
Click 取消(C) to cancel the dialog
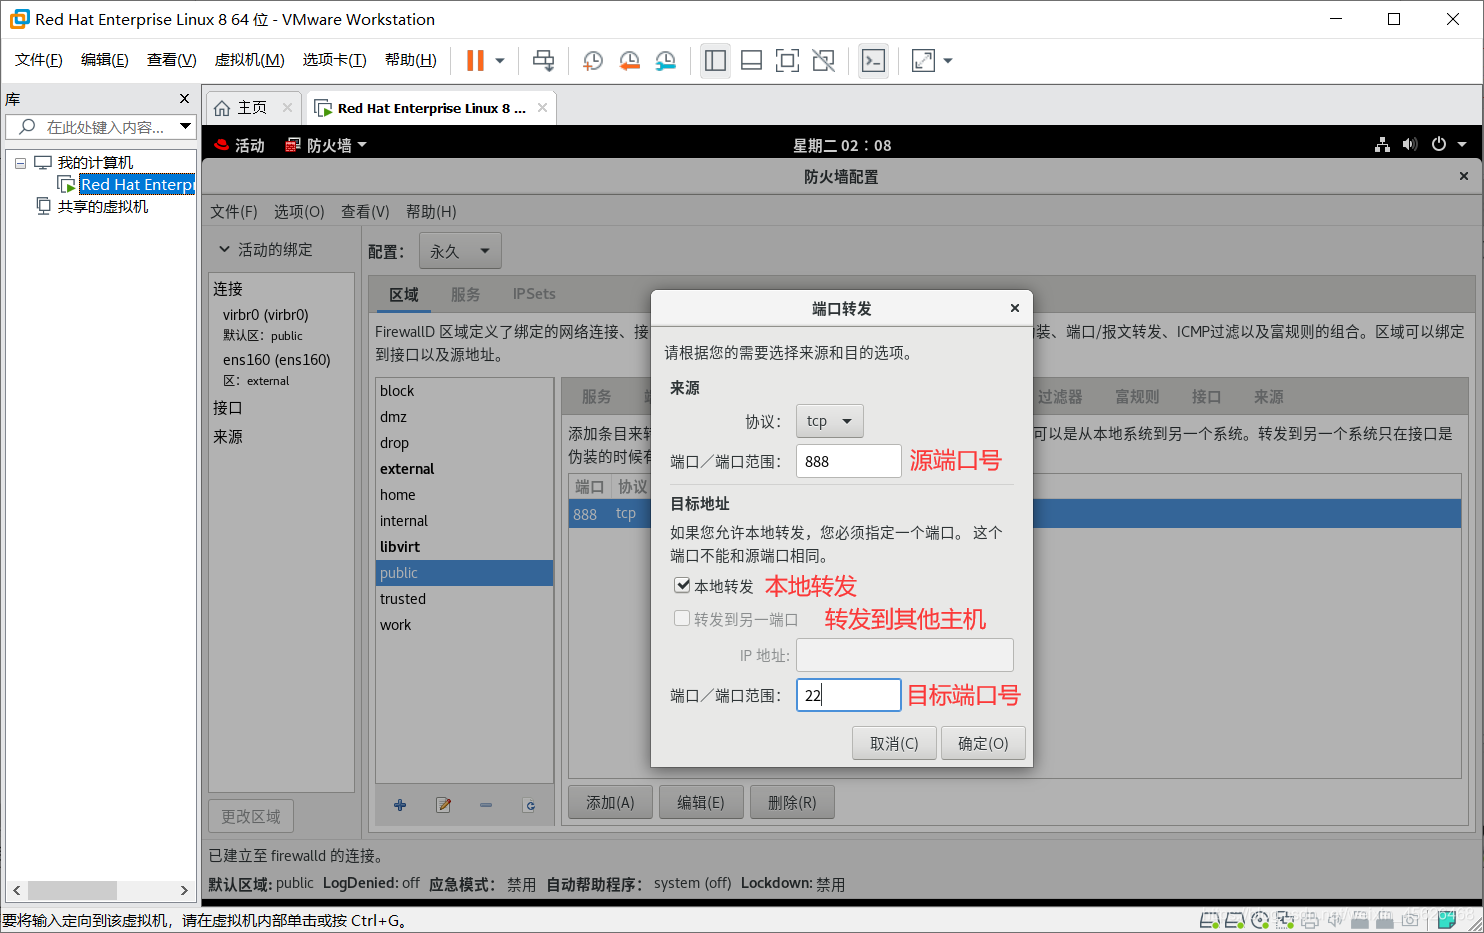point(894,743)
